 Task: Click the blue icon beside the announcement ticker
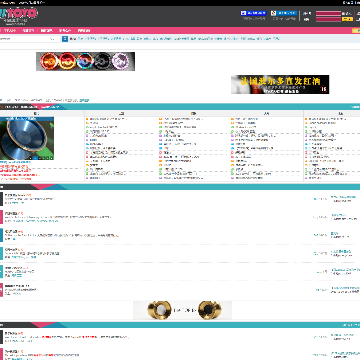(x=65, y=39)
